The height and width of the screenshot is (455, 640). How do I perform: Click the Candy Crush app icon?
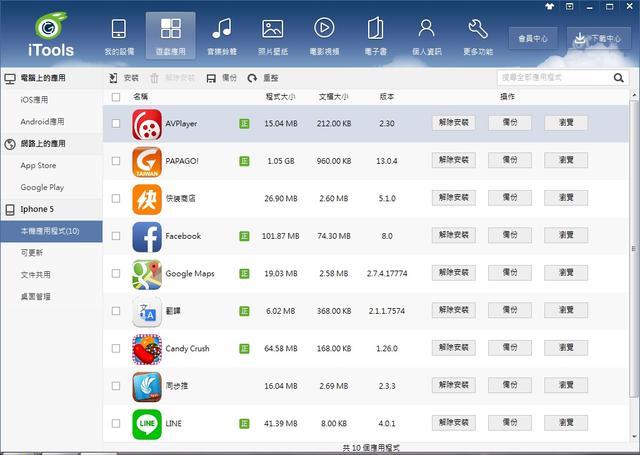tap(147, 349)
